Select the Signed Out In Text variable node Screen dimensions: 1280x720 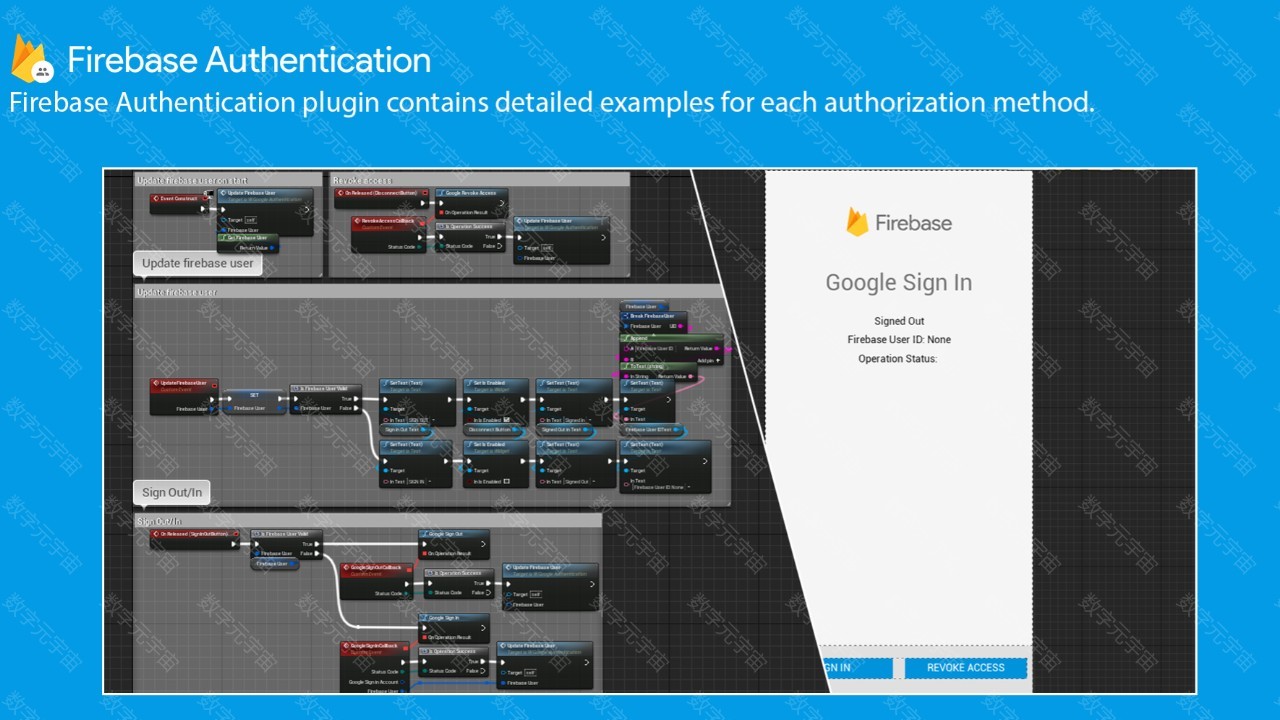point(565,430)
